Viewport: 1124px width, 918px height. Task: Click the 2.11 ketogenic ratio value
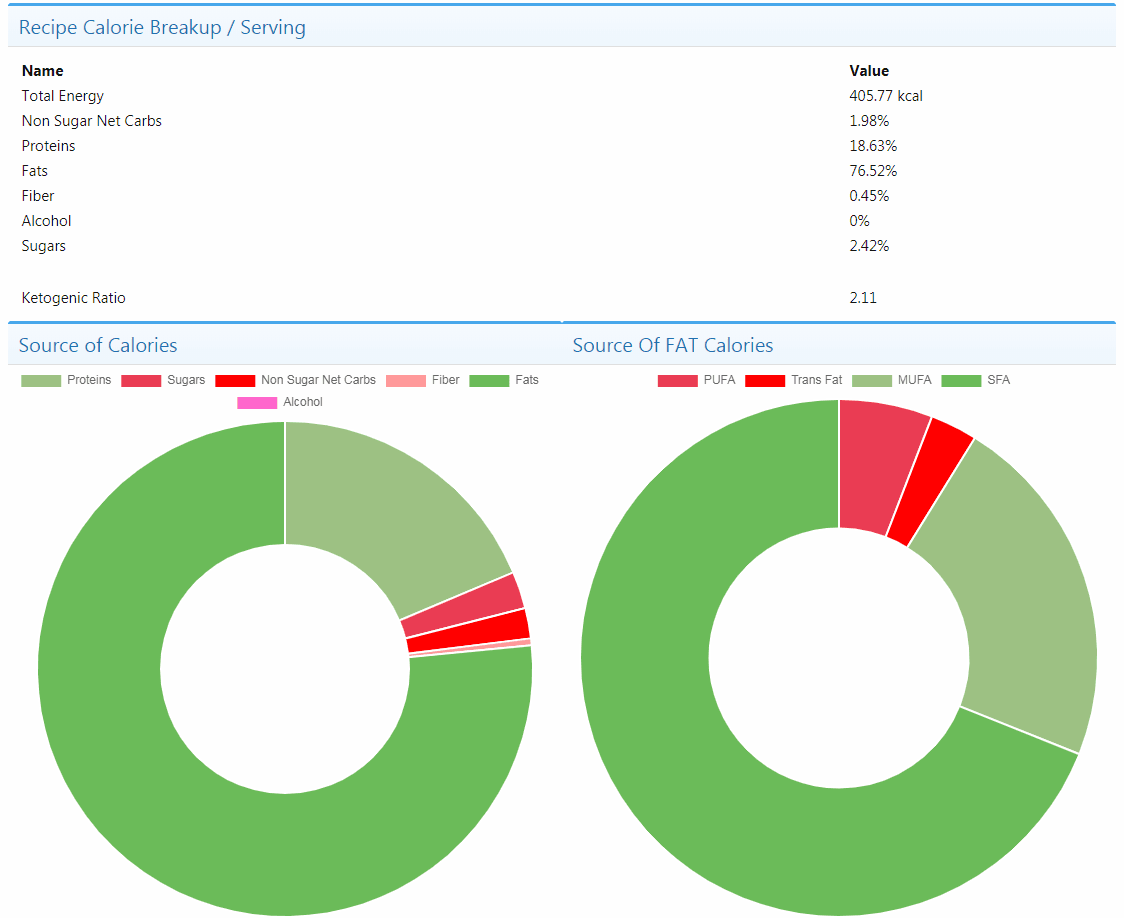coord(863,298)
